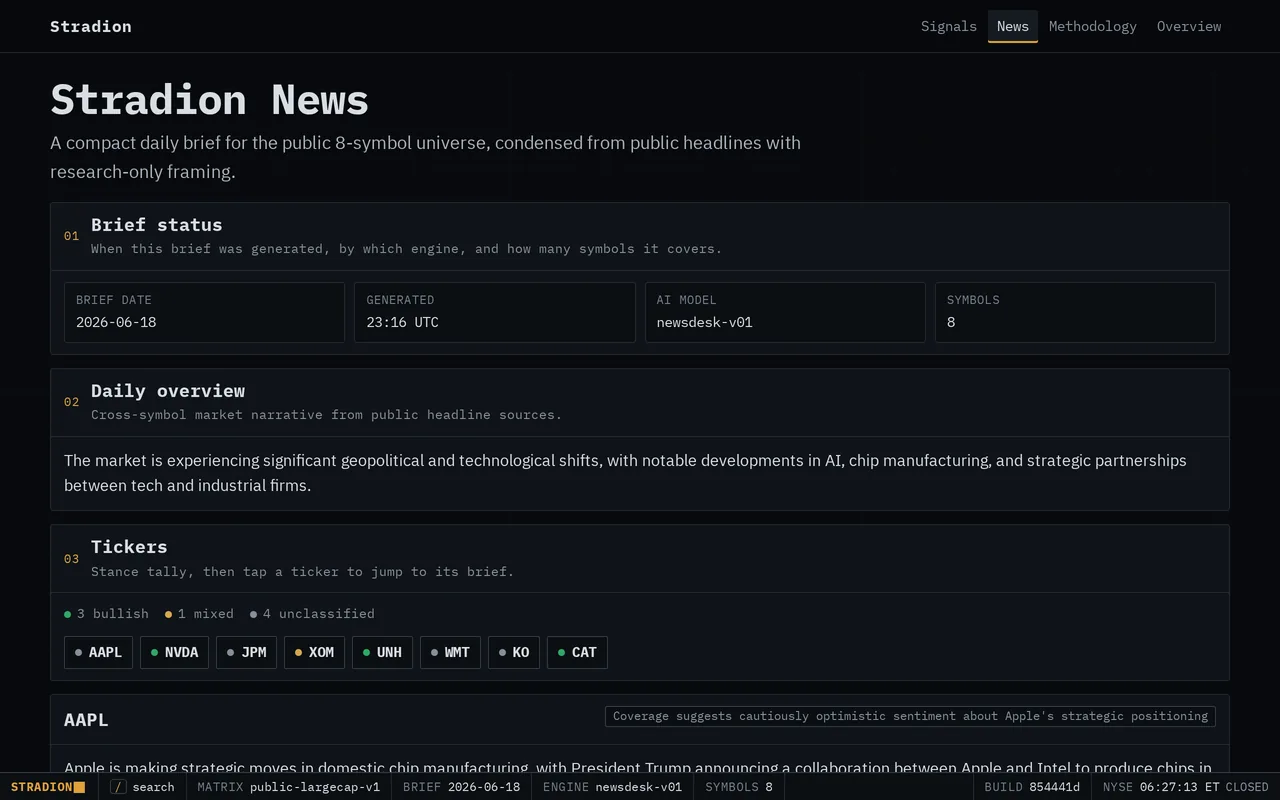1280x800 pixels.
Task: Click the 3 bullish tally label
Action: (106, 614)
